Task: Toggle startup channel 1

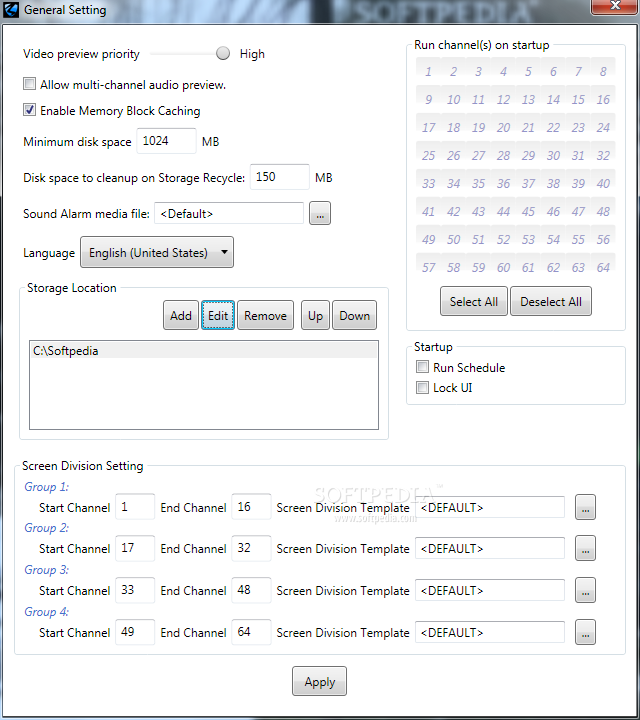Action: tap(428, 71)
